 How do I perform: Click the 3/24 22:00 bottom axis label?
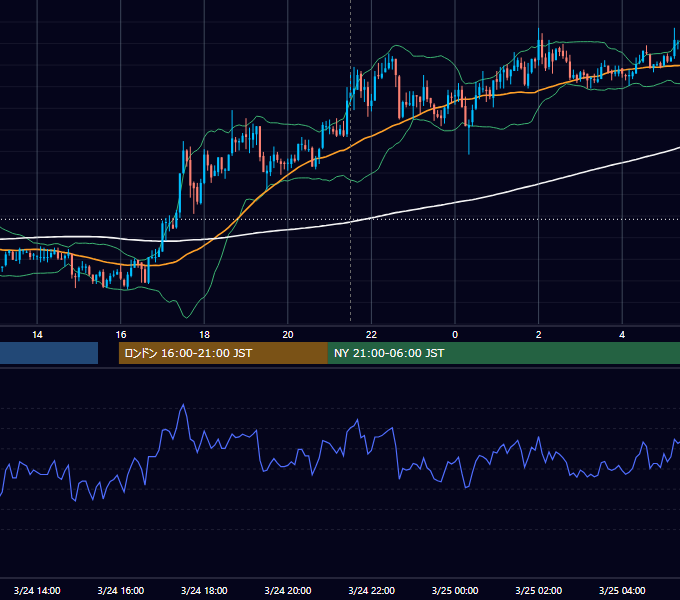(x=372, y=590)
